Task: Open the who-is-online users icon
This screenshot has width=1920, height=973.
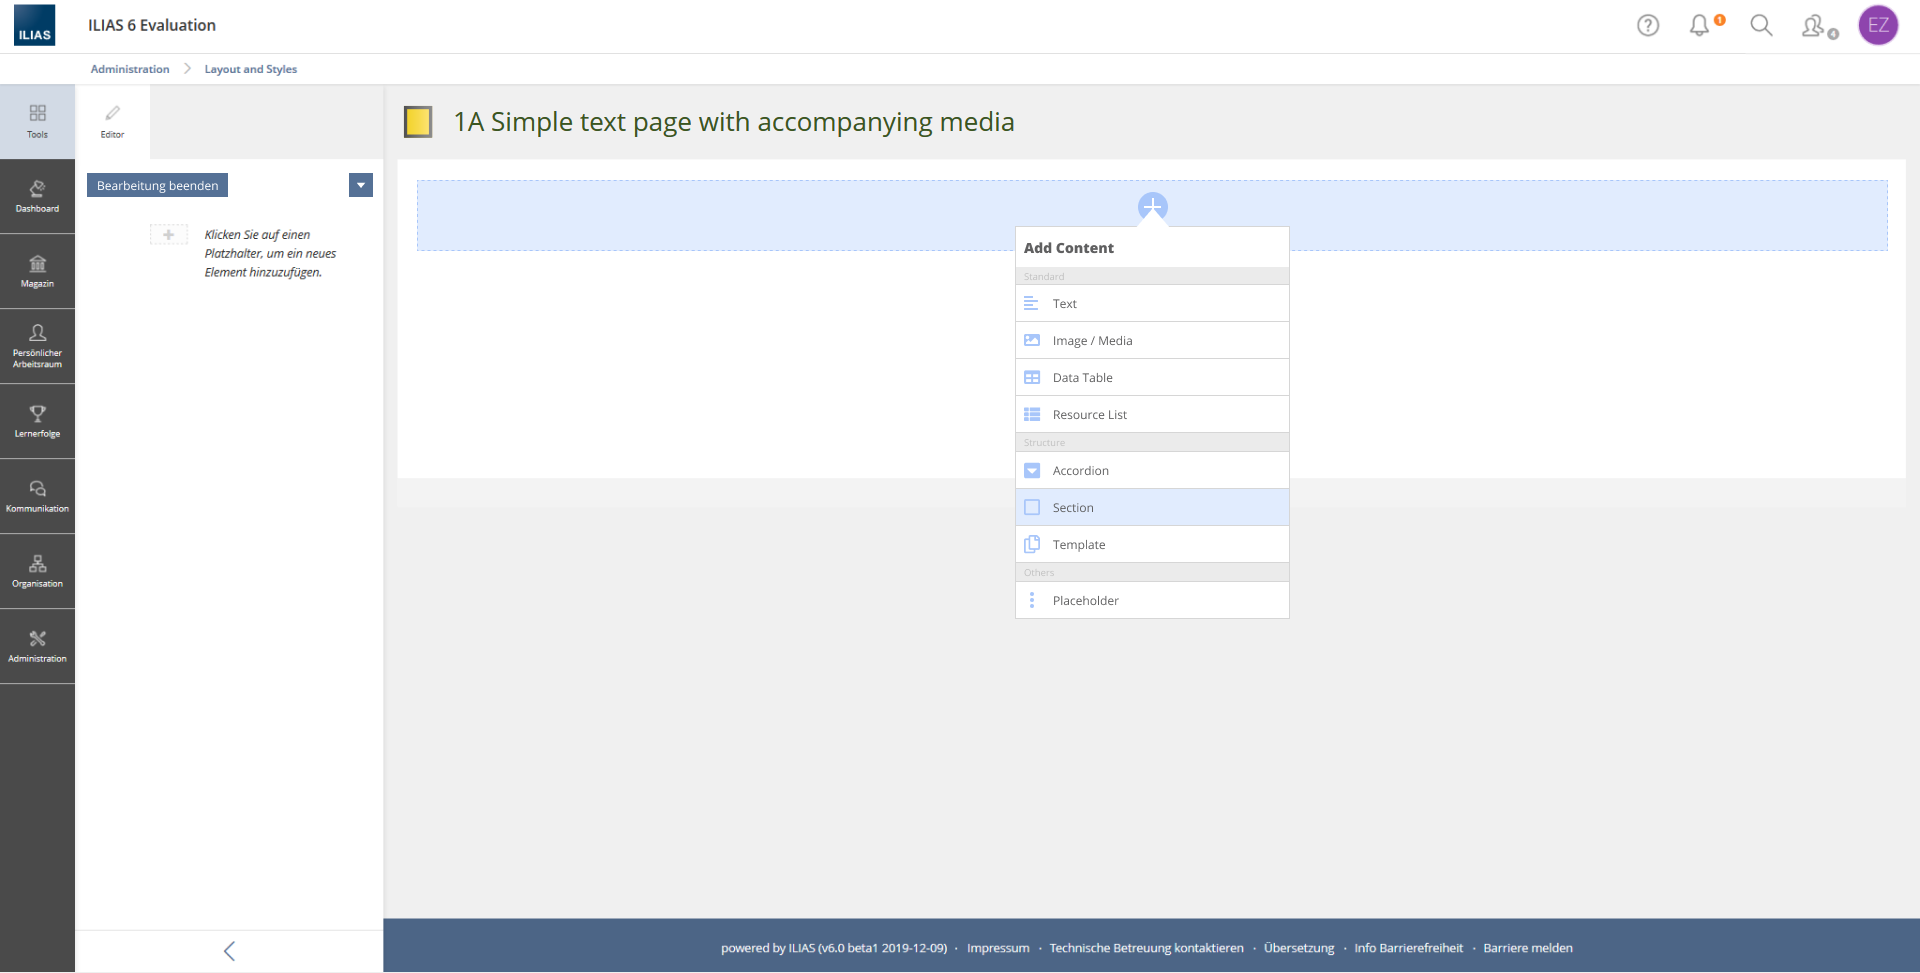Action: click(1815, 26)
